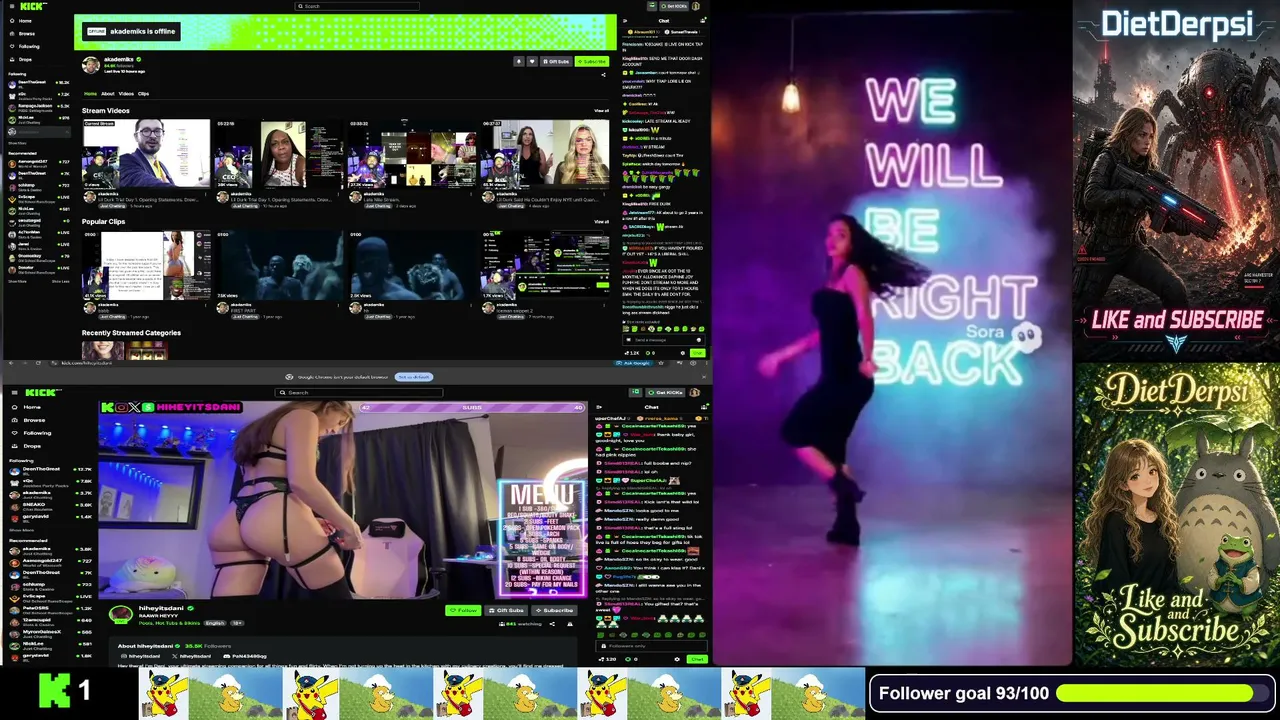Subscribe to hiheyitsdani channel
The image size is (1280, 720).
click(555, 610)
